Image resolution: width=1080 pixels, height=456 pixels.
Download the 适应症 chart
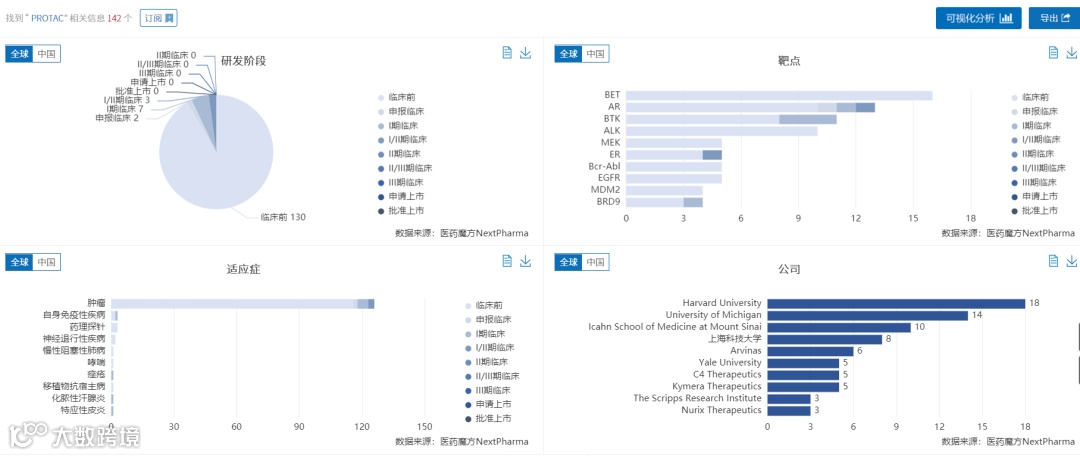[526, 260]
